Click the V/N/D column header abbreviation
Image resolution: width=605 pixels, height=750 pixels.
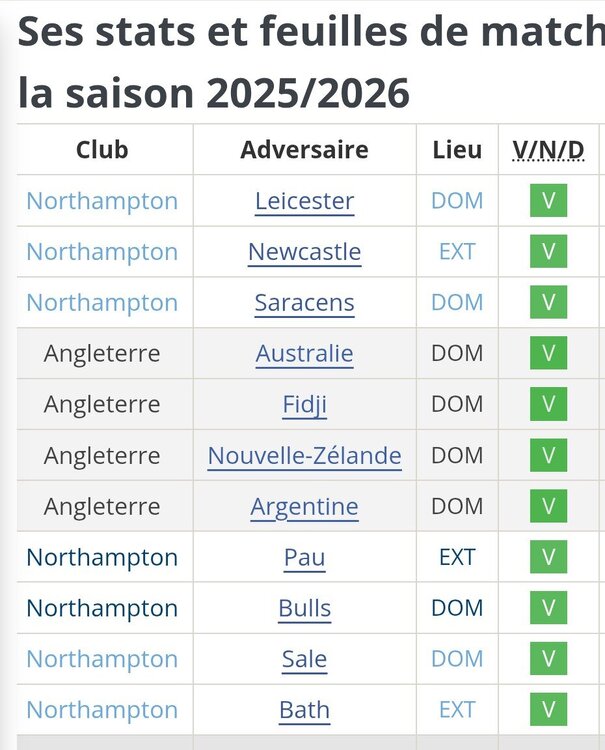point(548,150)
